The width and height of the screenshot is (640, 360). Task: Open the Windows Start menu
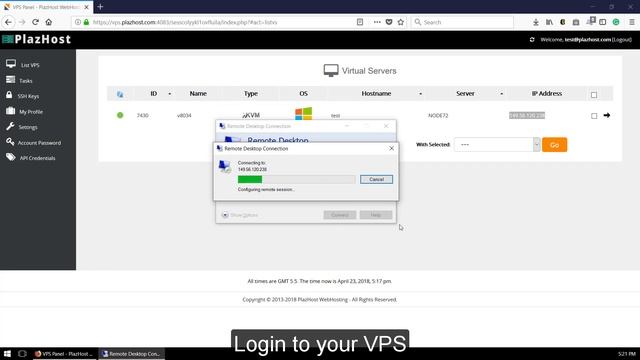click(7, 354)
